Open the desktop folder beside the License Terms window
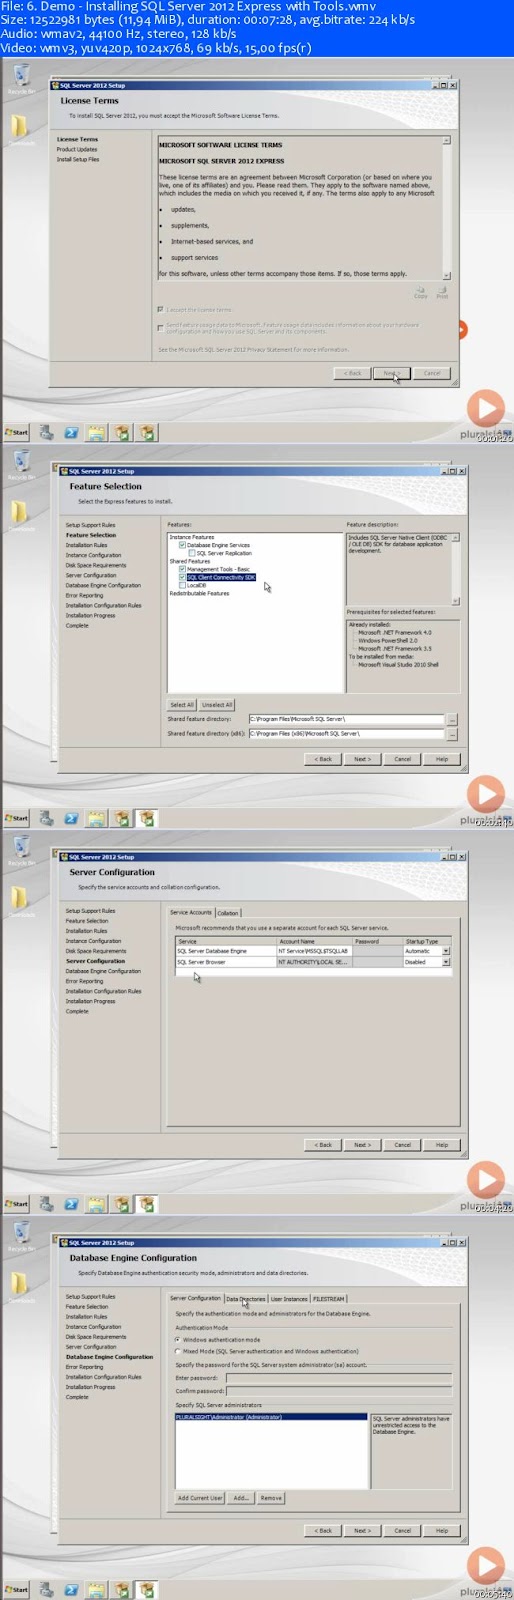The height and width of the screenshot is (1600, 514). [20, 129]
